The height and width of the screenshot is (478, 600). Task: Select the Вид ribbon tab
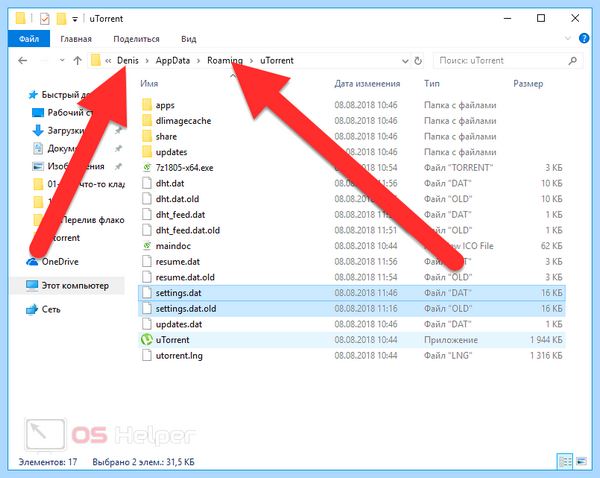pyautogui.click(x=189, y=39)
